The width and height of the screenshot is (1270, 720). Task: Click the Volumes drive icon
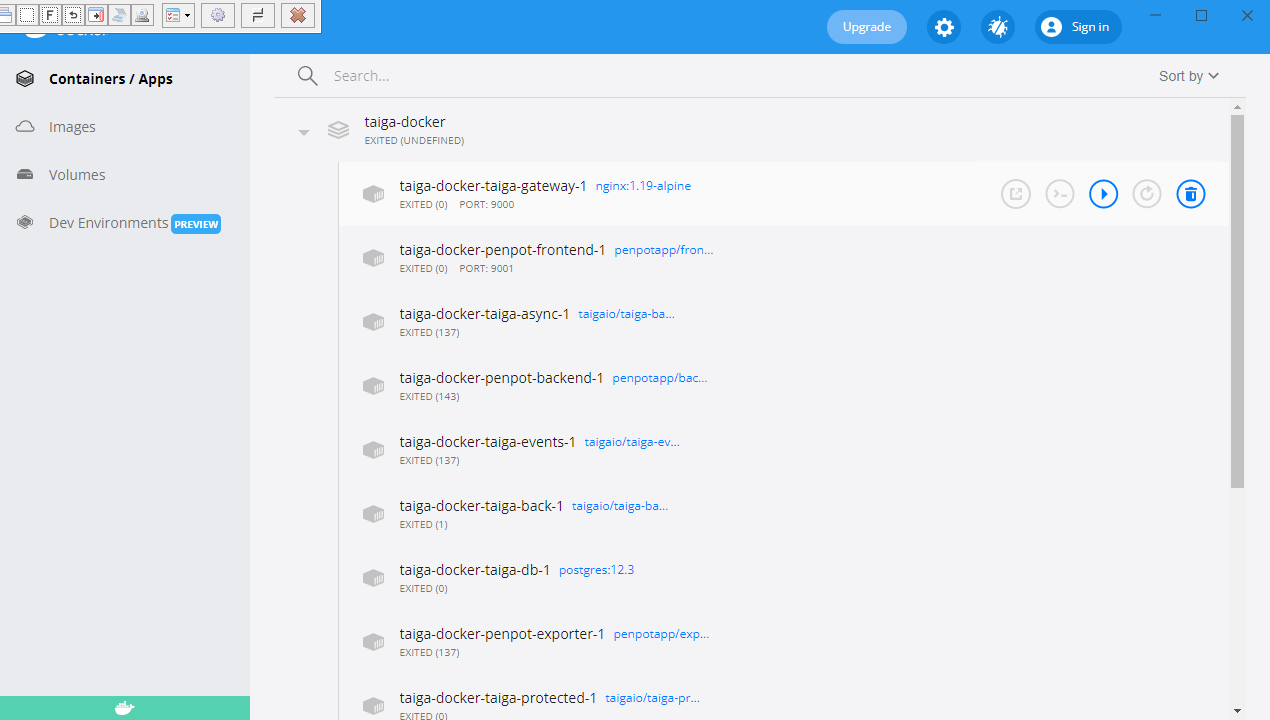coord(26,175)
